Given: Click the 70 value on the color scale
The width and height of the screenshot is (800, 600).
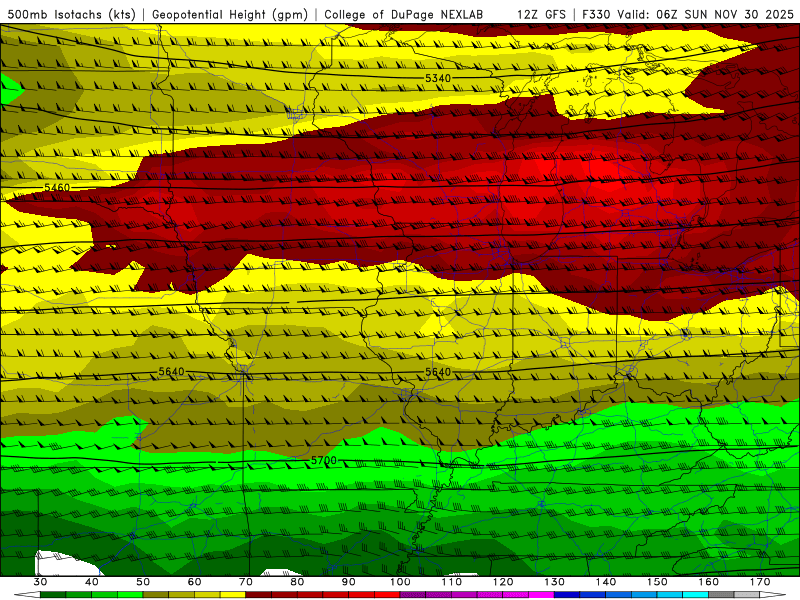Looking at the screenshot, I should coord(246,582).
